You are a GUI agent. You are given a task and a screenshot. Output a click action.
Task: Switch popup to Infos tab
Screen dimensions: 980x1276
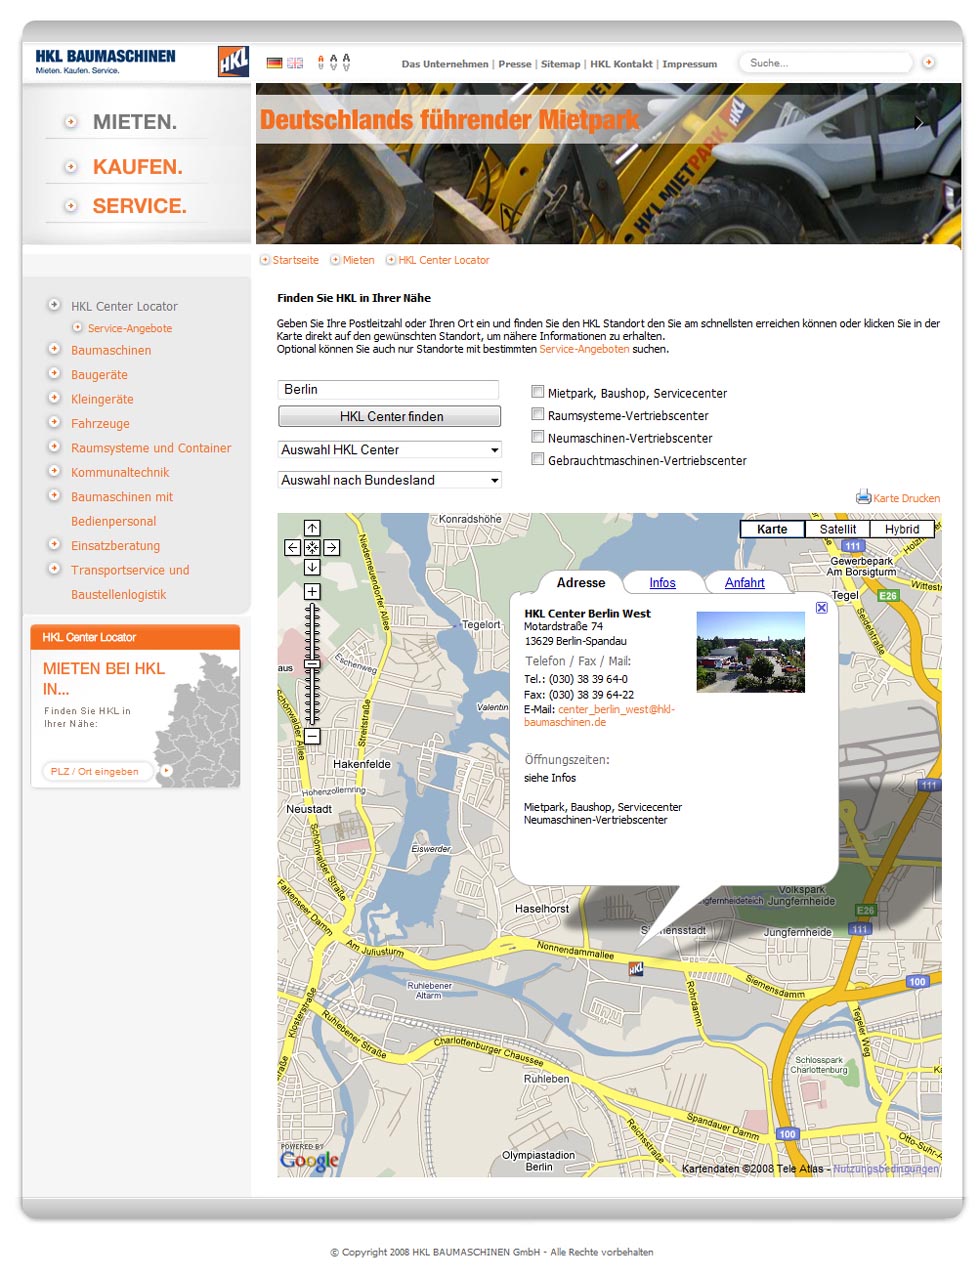[x=662, y=583]
